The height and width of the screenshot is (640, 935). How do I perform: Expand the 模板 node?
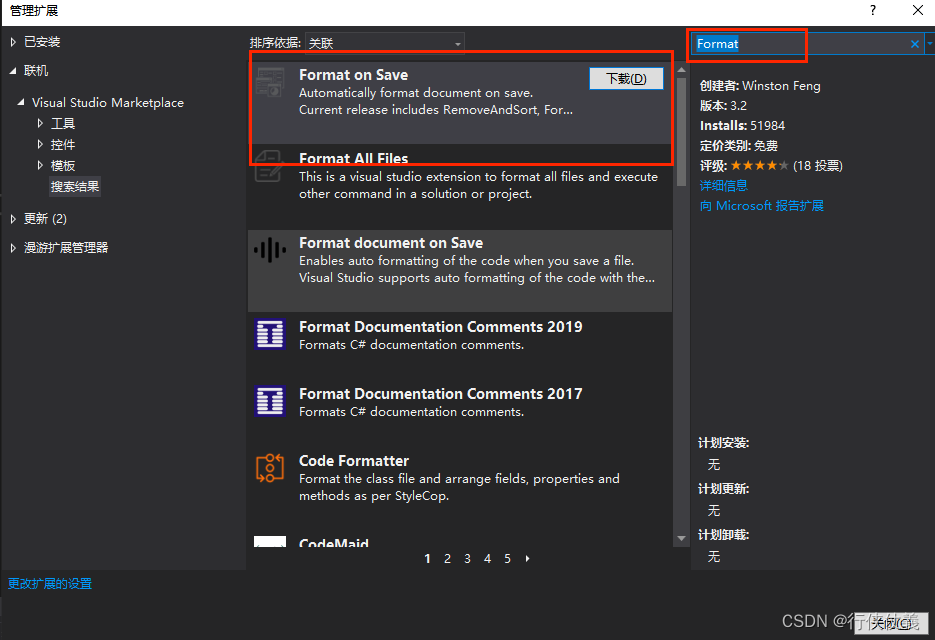(40, 165)
